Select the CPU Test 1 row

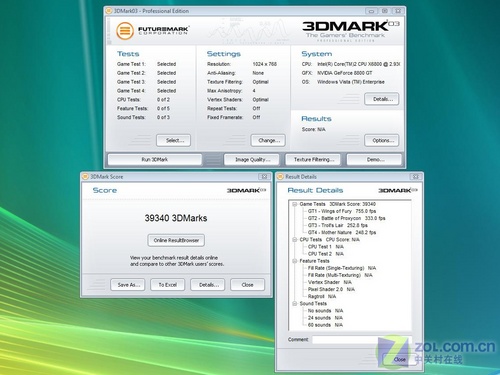click(x=325, y=247)
